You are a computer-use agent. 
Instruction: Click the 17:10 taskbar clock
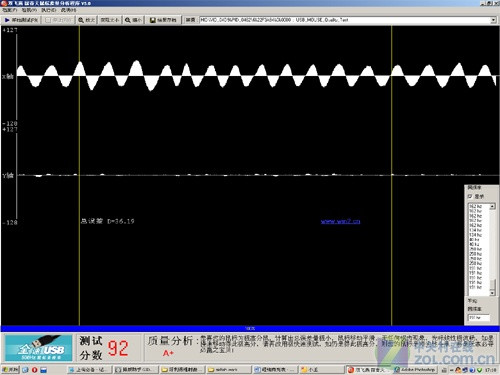(490, 370)
